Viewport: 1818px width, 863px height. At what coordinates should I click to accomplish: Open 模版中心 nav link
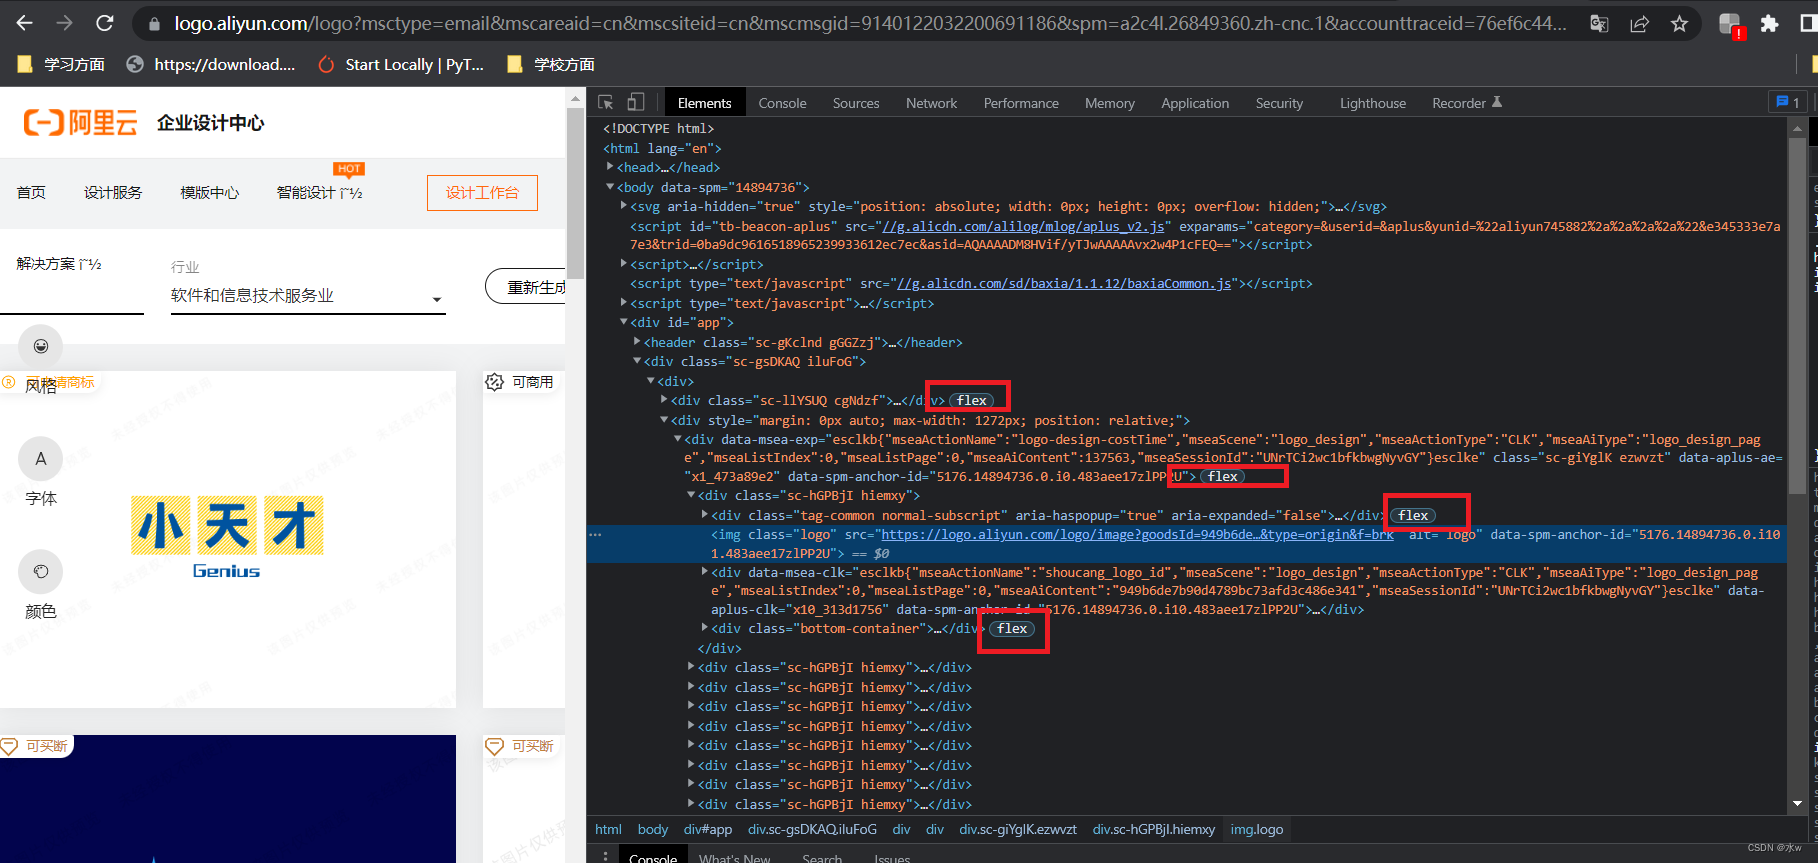point(209,193)
